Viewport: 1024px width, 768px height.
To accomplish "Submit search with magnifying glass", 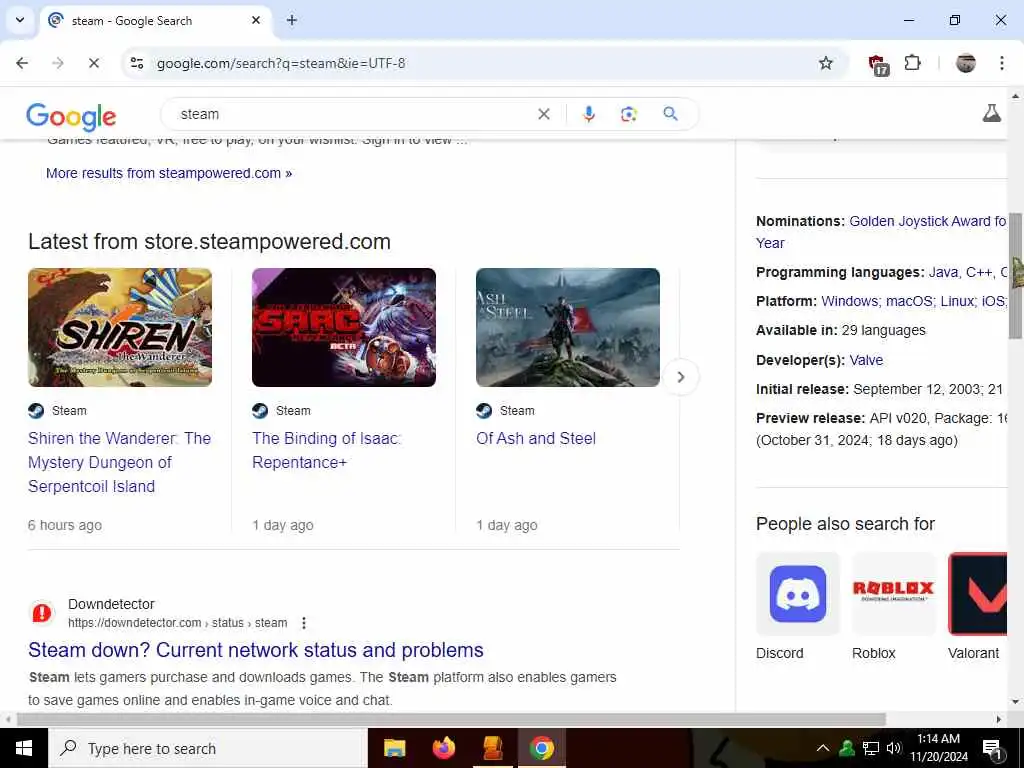I will pos(670,114).
